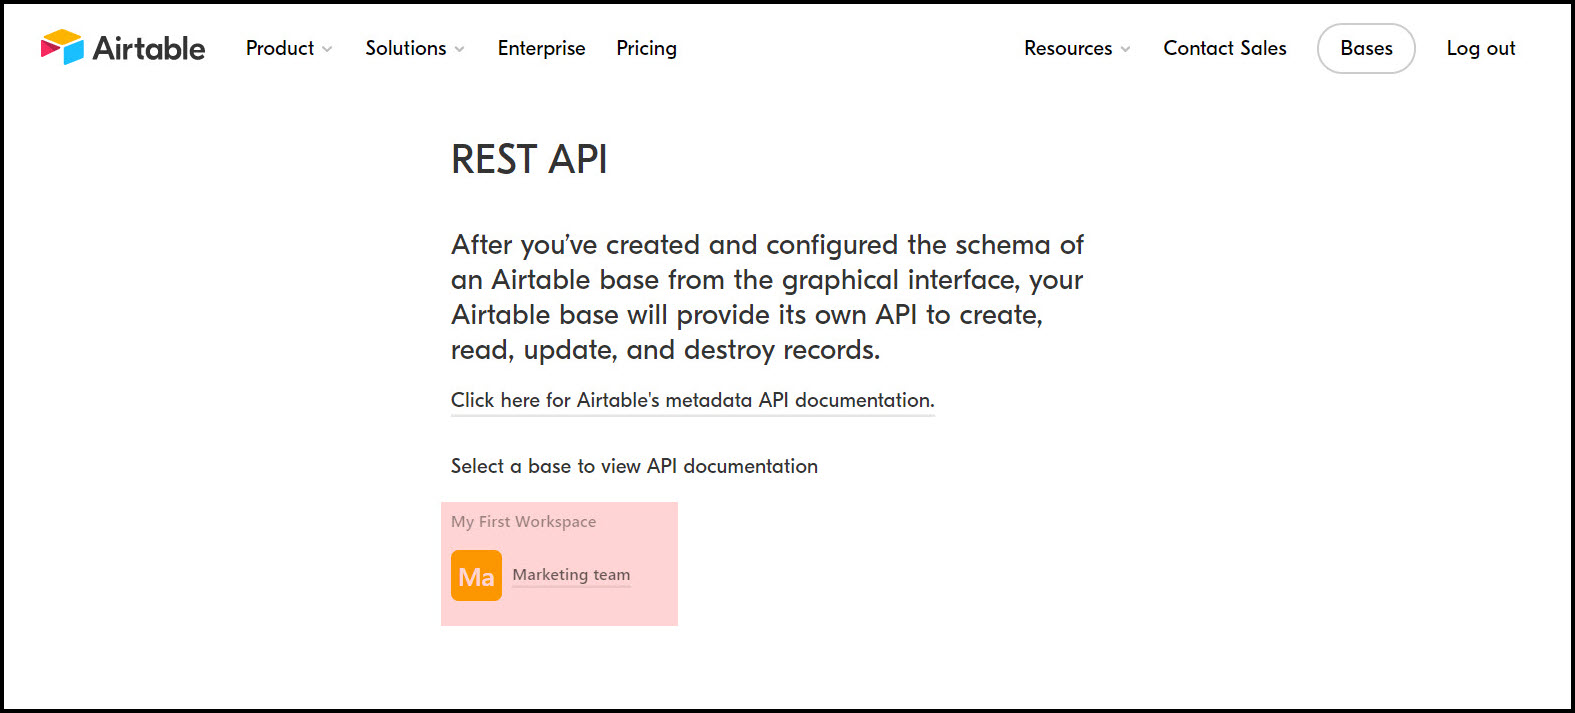The image size is (1575, 713).
Task: Click the Bases button
Action: point(1366,48)
